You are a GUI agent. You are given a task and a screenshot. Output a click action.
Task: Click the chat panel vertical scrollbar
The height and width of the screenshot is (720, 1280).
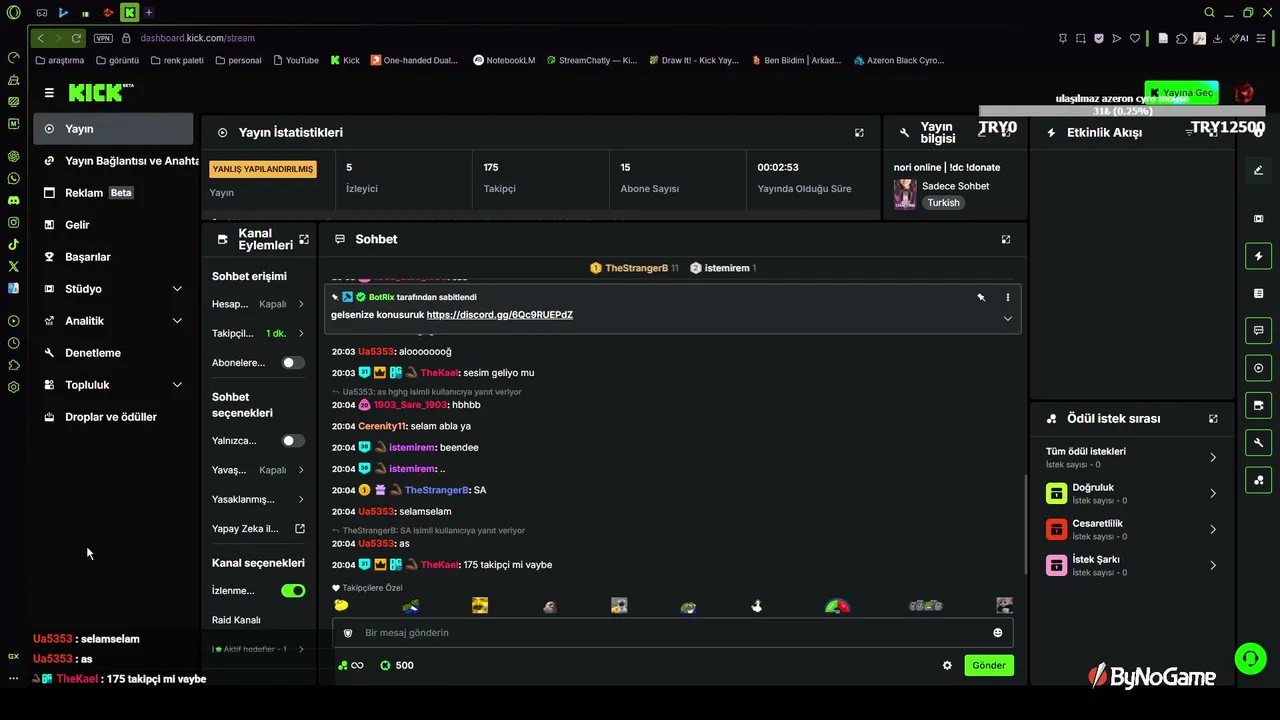(x=1025, y=525)
